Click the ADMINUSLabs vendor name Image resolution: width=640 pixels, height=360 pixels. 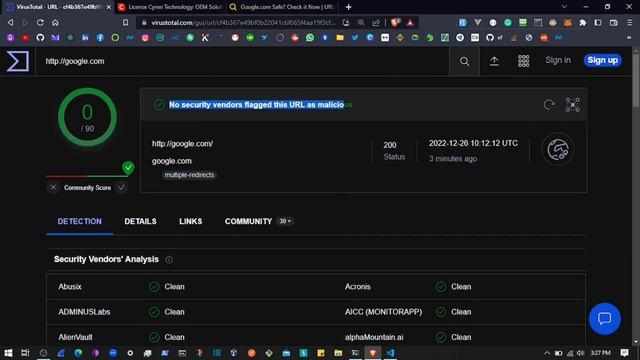[x=84, y=312]
